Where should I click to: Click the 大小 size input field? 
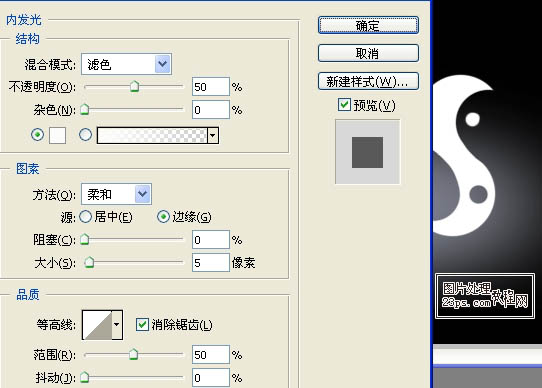211,263
